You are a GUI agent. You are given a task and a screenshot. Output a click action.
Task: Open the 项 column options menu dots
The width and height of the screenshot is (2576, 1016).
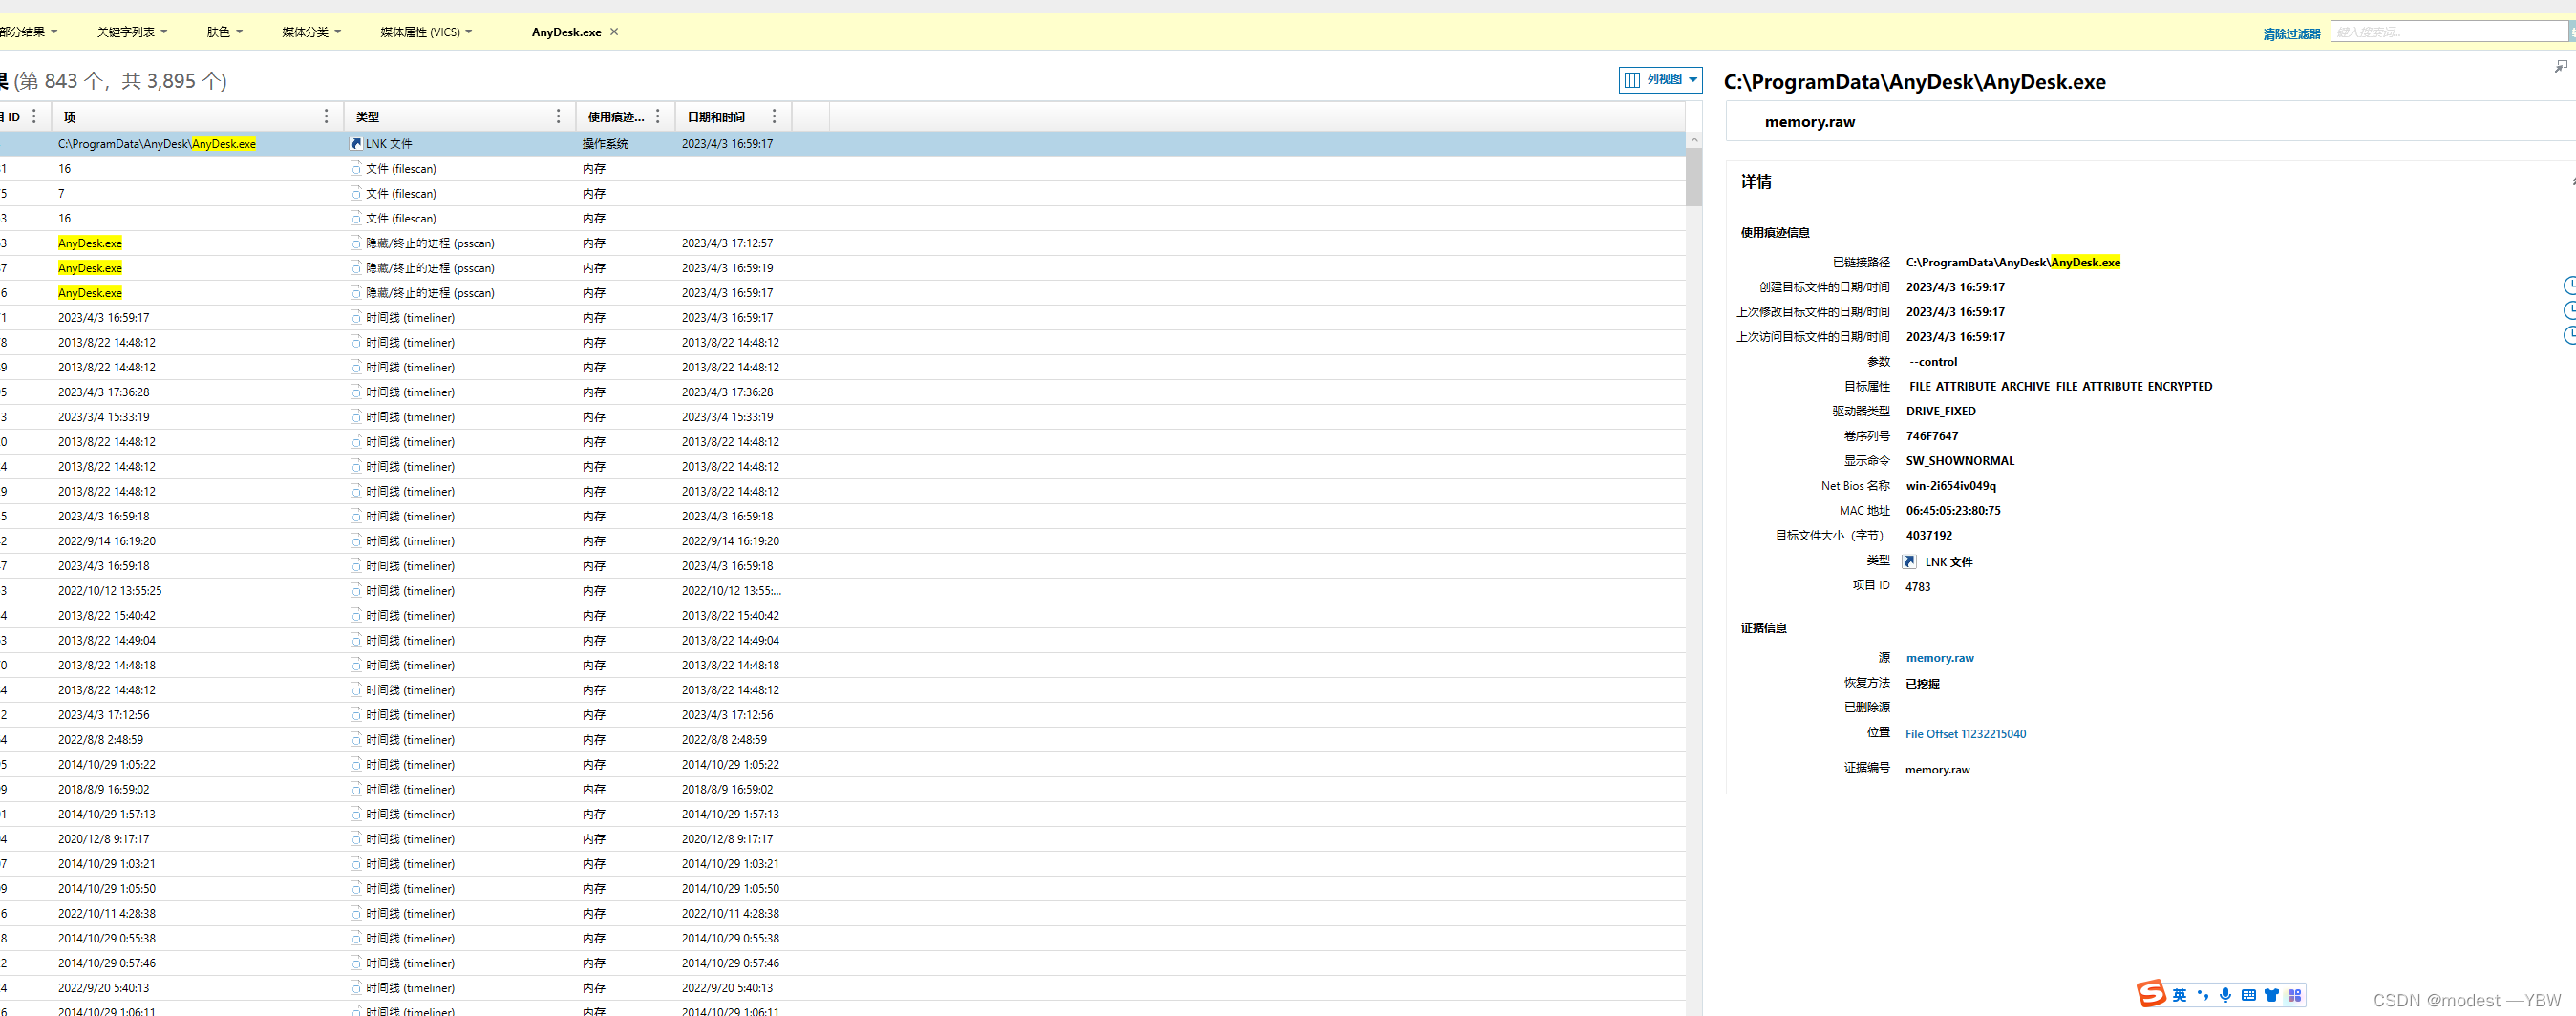coord(326,117)
